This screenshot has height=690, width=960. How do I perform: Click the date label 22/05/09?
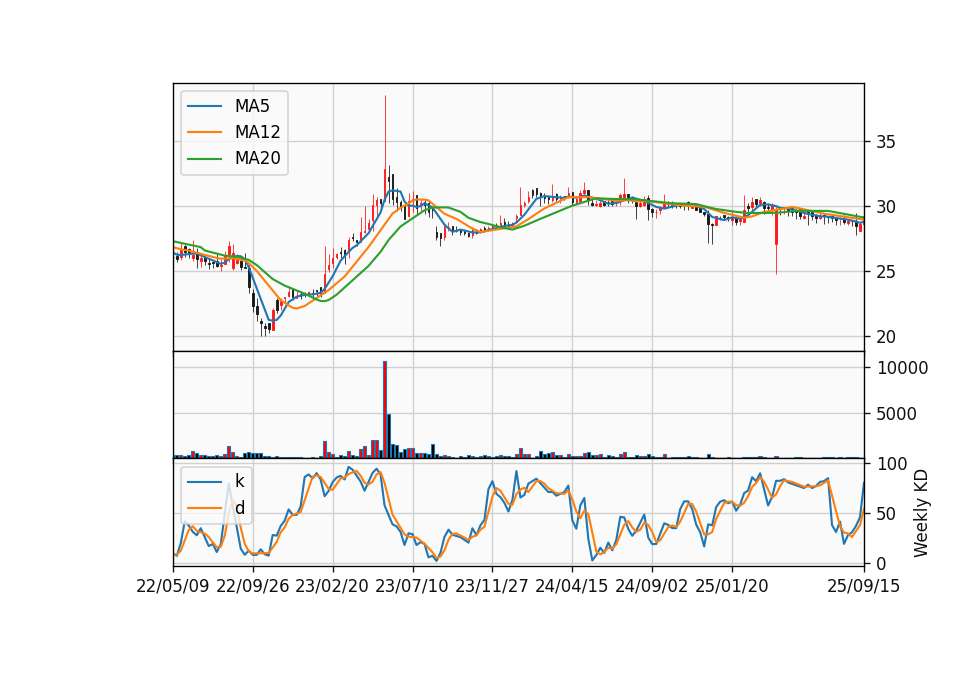pyautogui.click(x=173, y=586)
